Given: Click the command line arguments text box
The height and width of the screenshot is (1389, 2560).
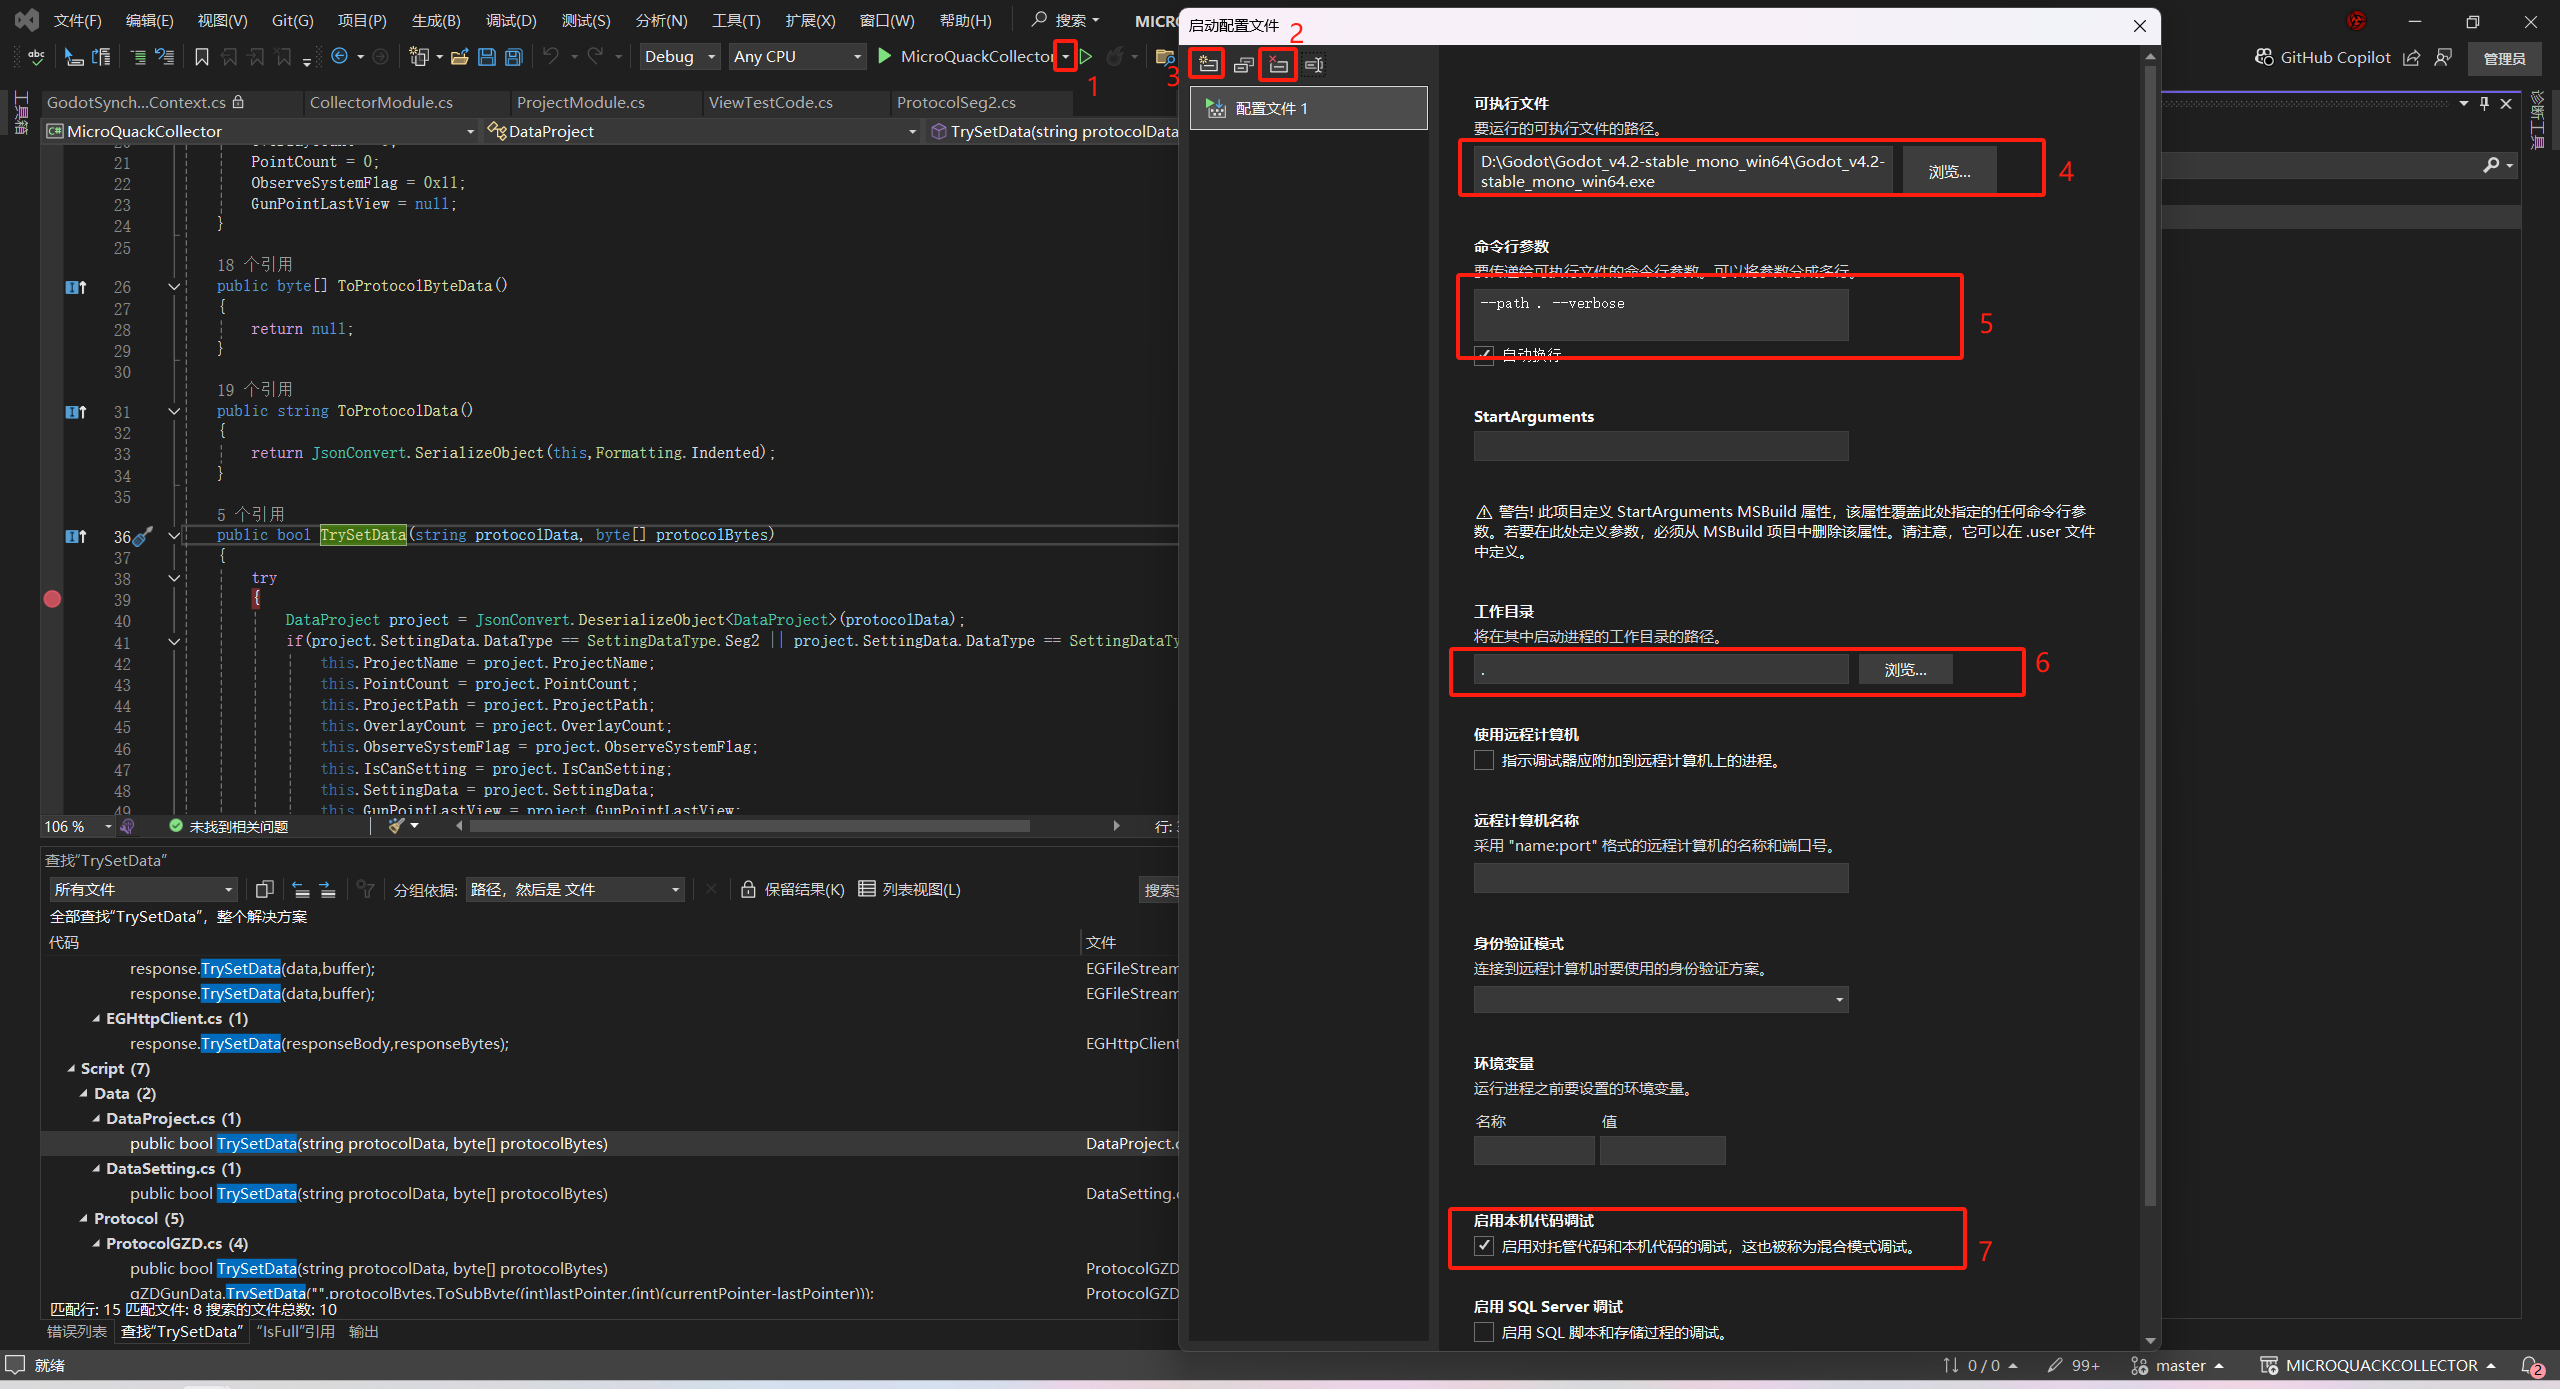Looking at the screenshot, I should [1660, 314].
